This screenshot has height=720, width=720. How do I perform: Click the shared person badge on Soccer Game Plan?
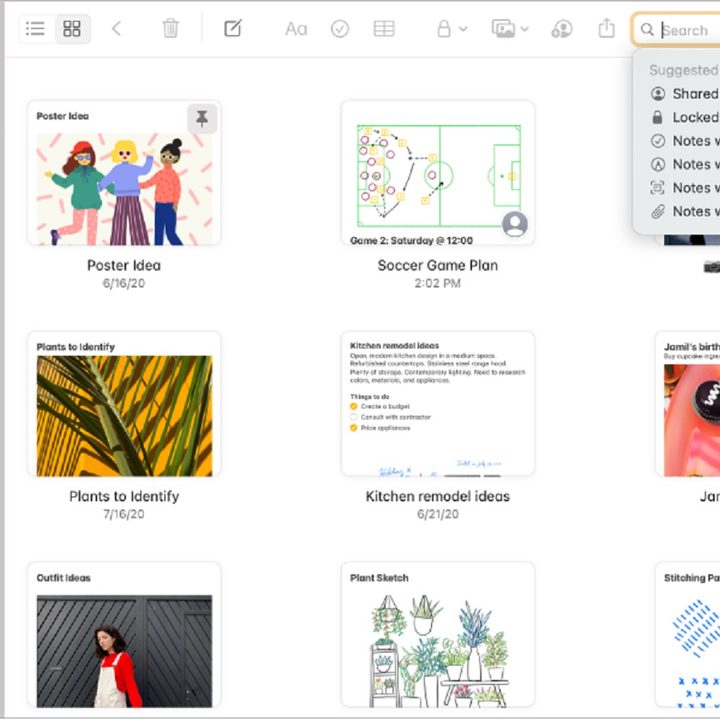515,224
